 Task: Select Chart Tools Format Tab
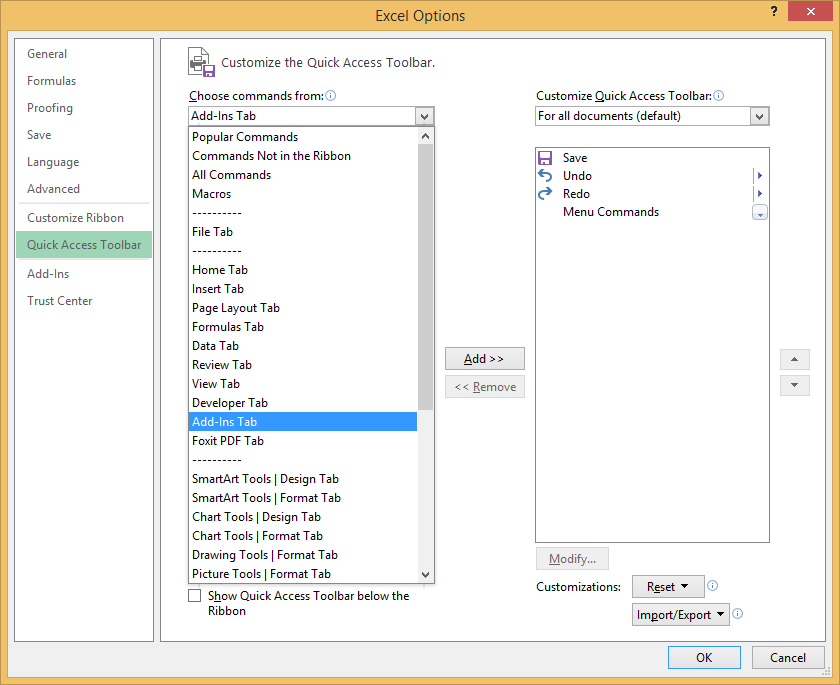point(303,536)
